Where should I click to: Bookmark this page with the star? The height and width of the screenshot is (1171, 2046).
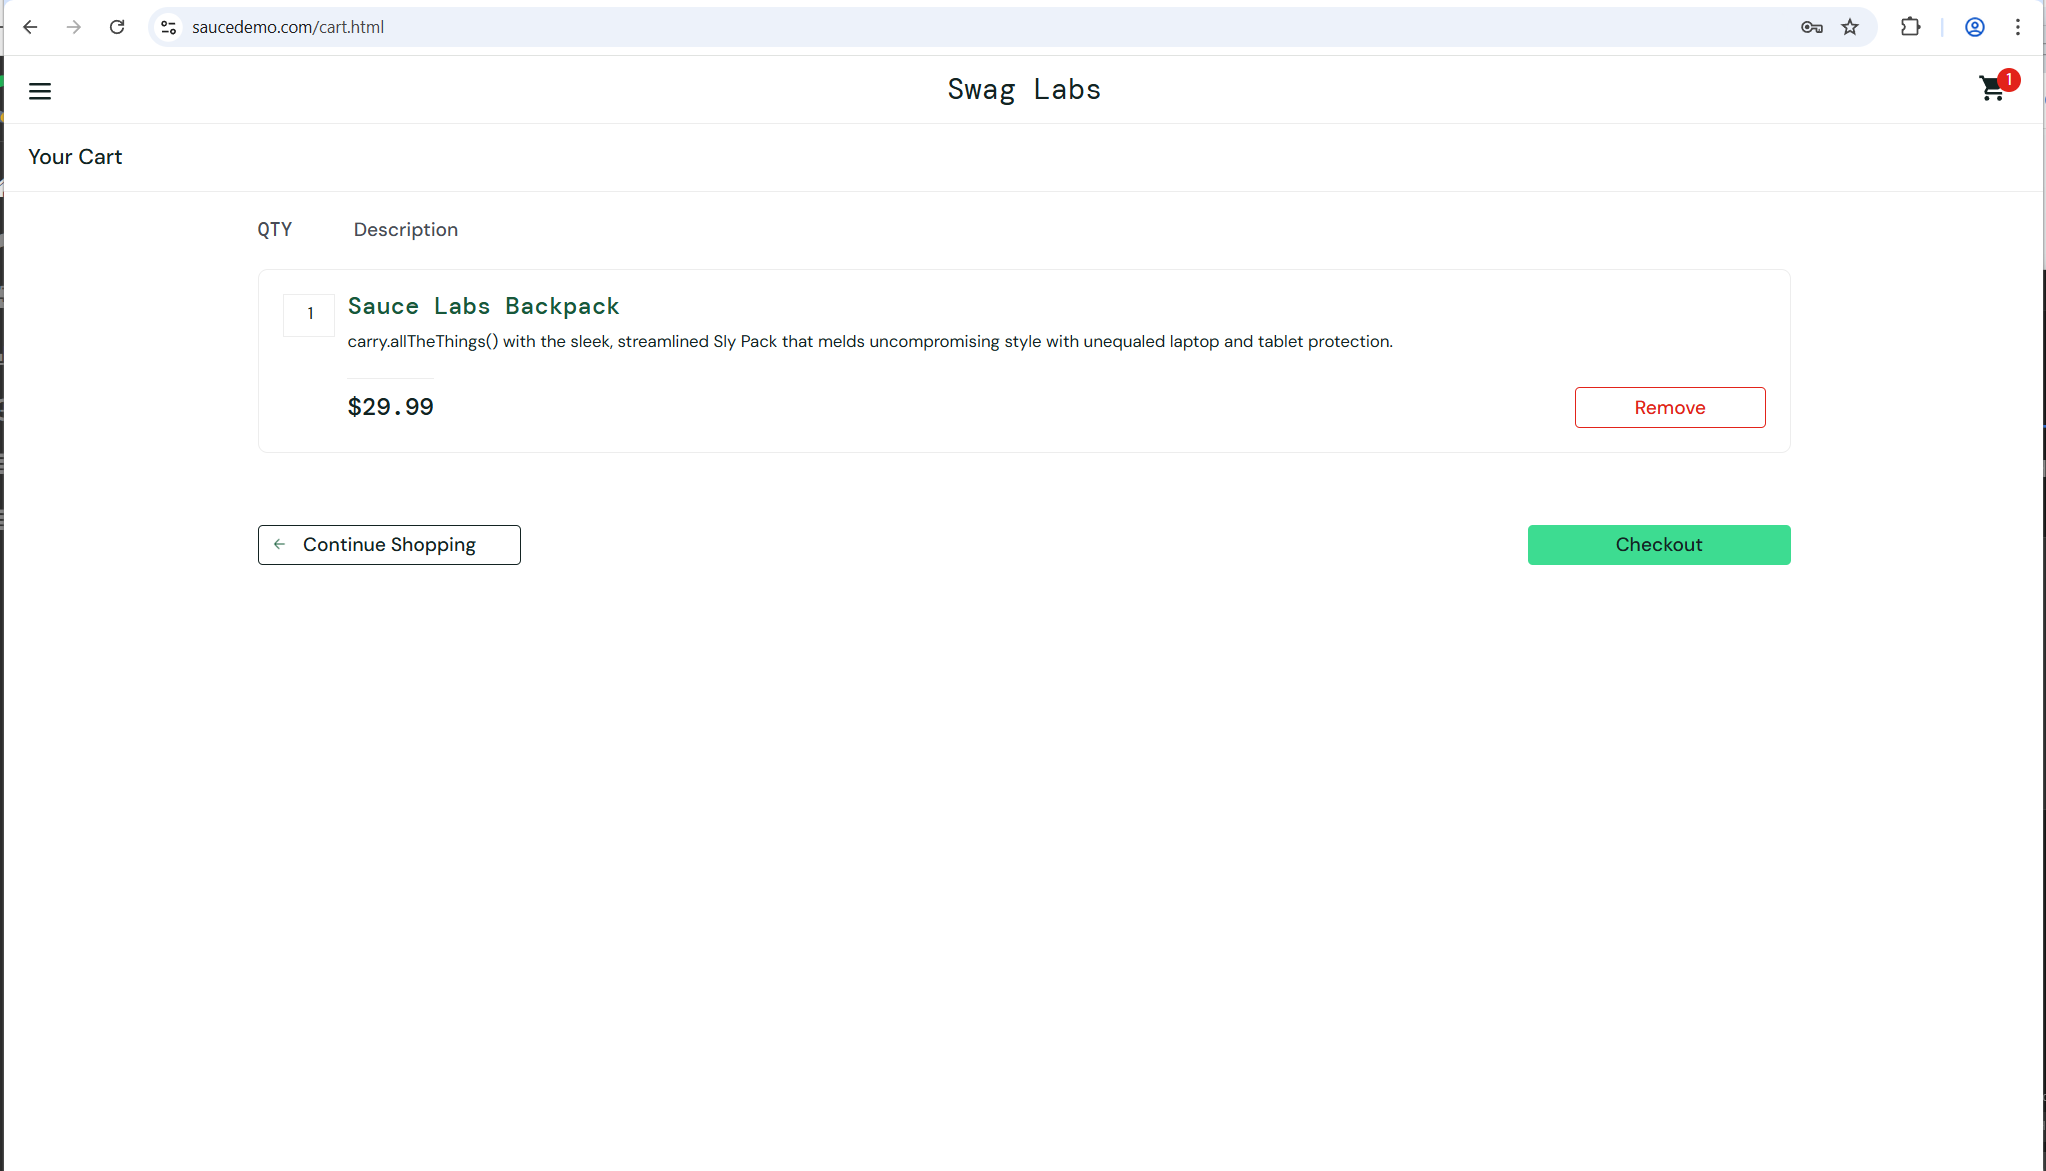(x=1850, y=27)
